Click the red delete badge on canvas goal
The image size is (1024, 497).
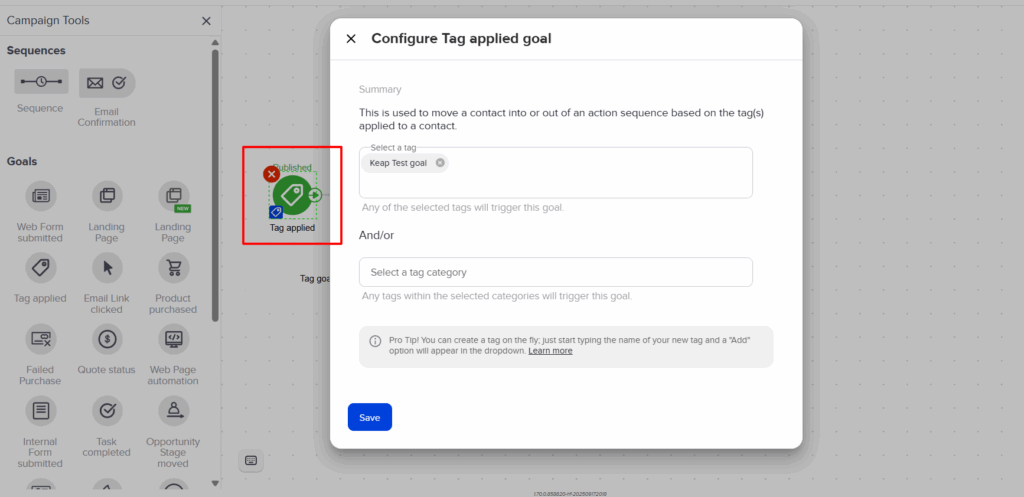[272, 174]
